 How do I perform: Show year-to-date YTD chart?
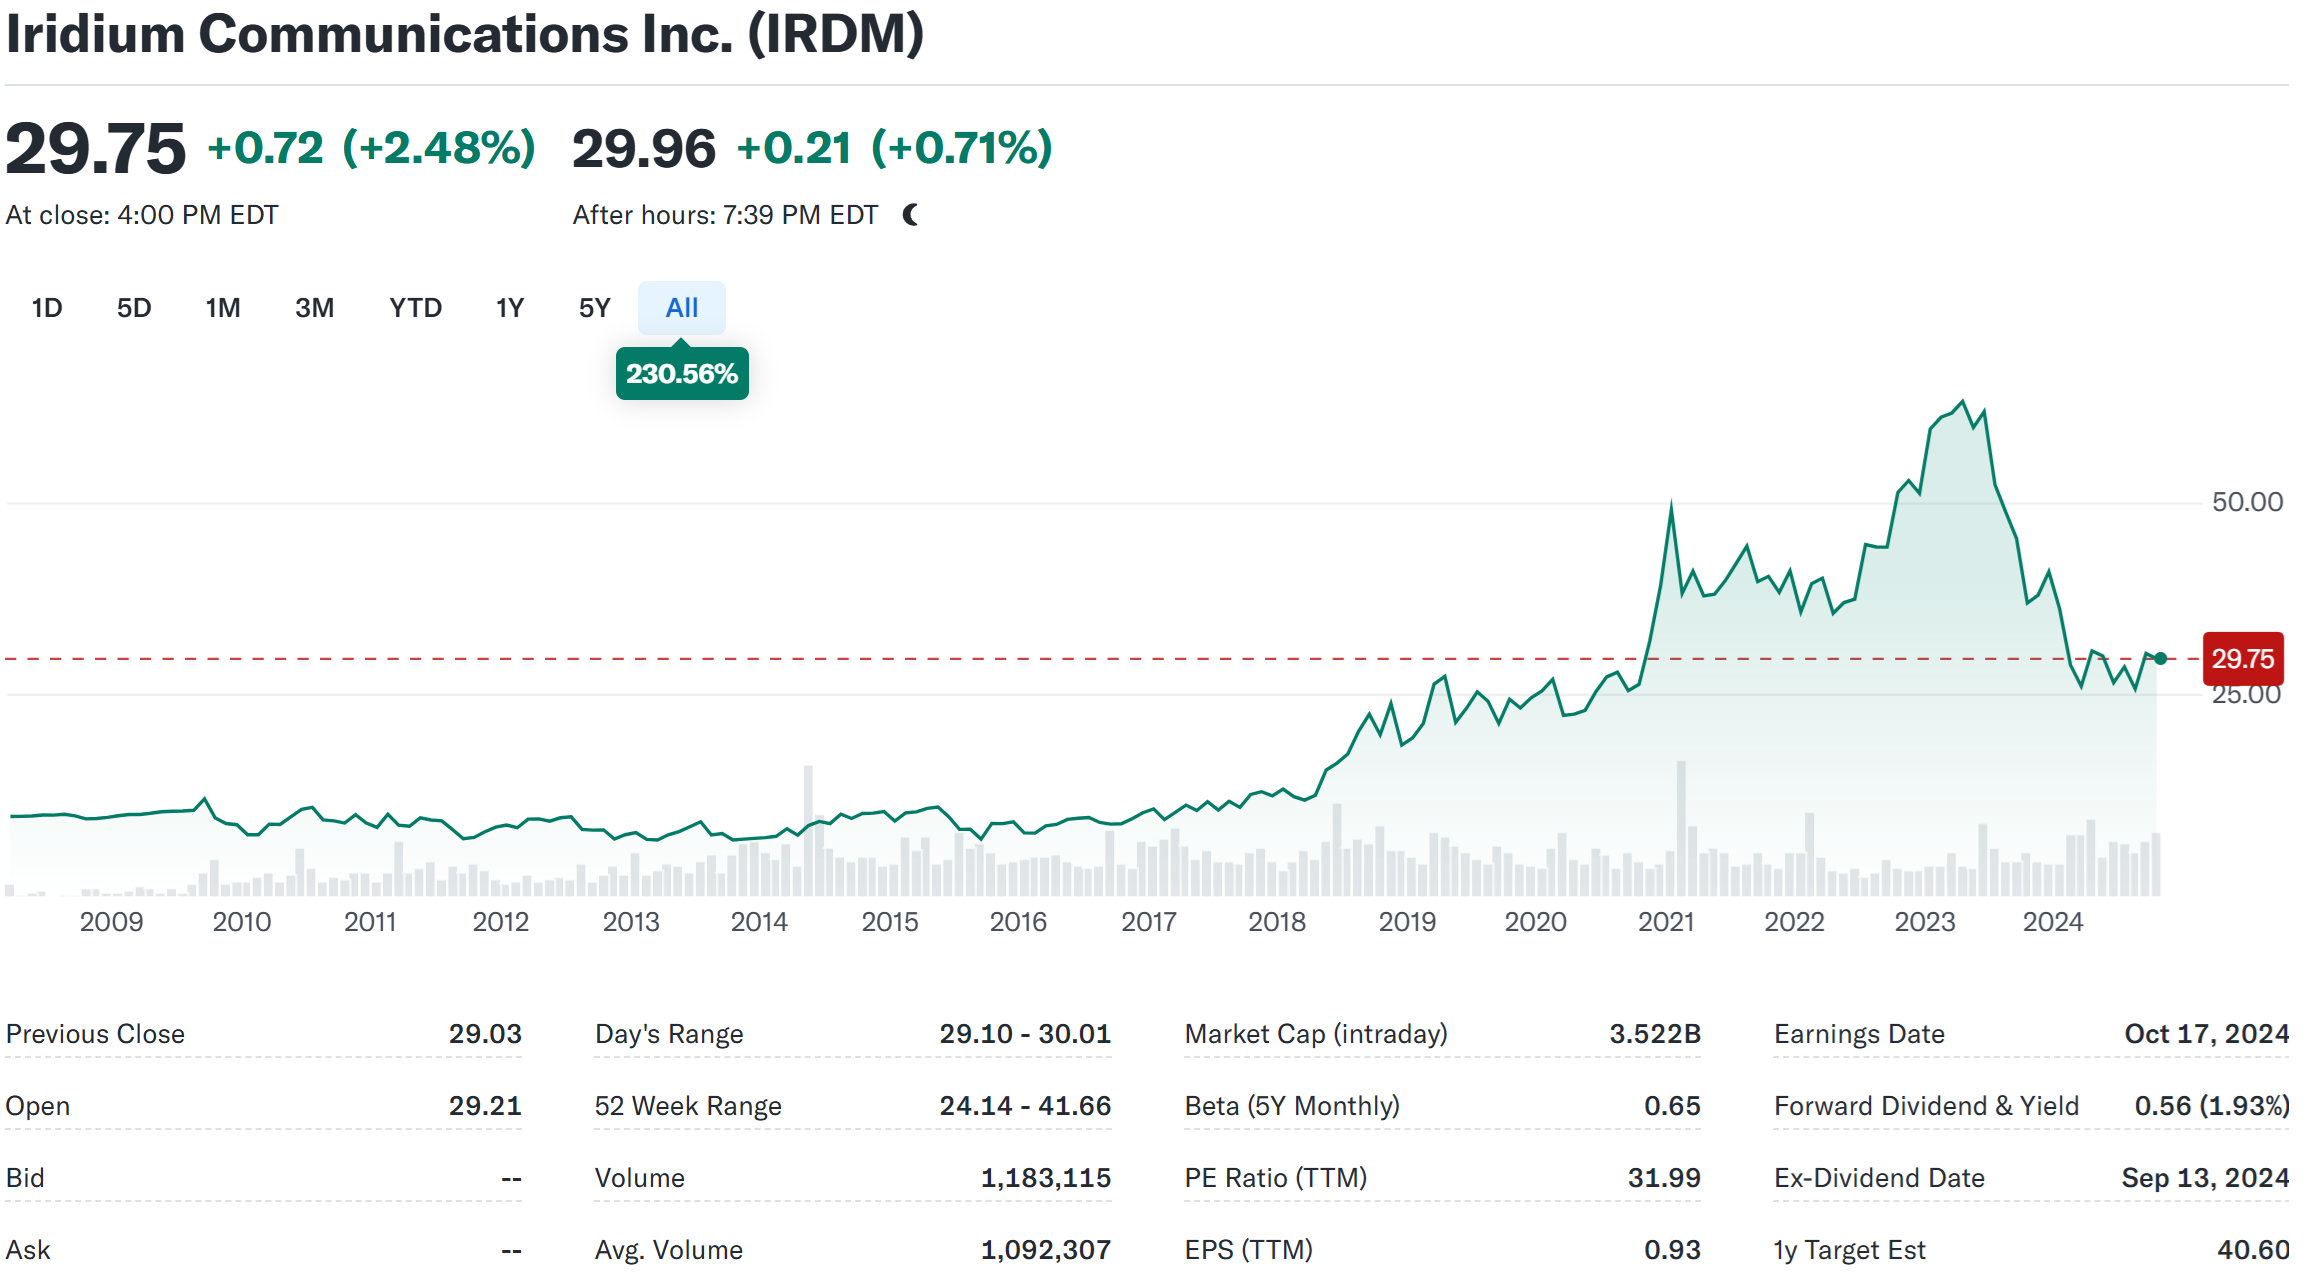(x=415, y=308)
